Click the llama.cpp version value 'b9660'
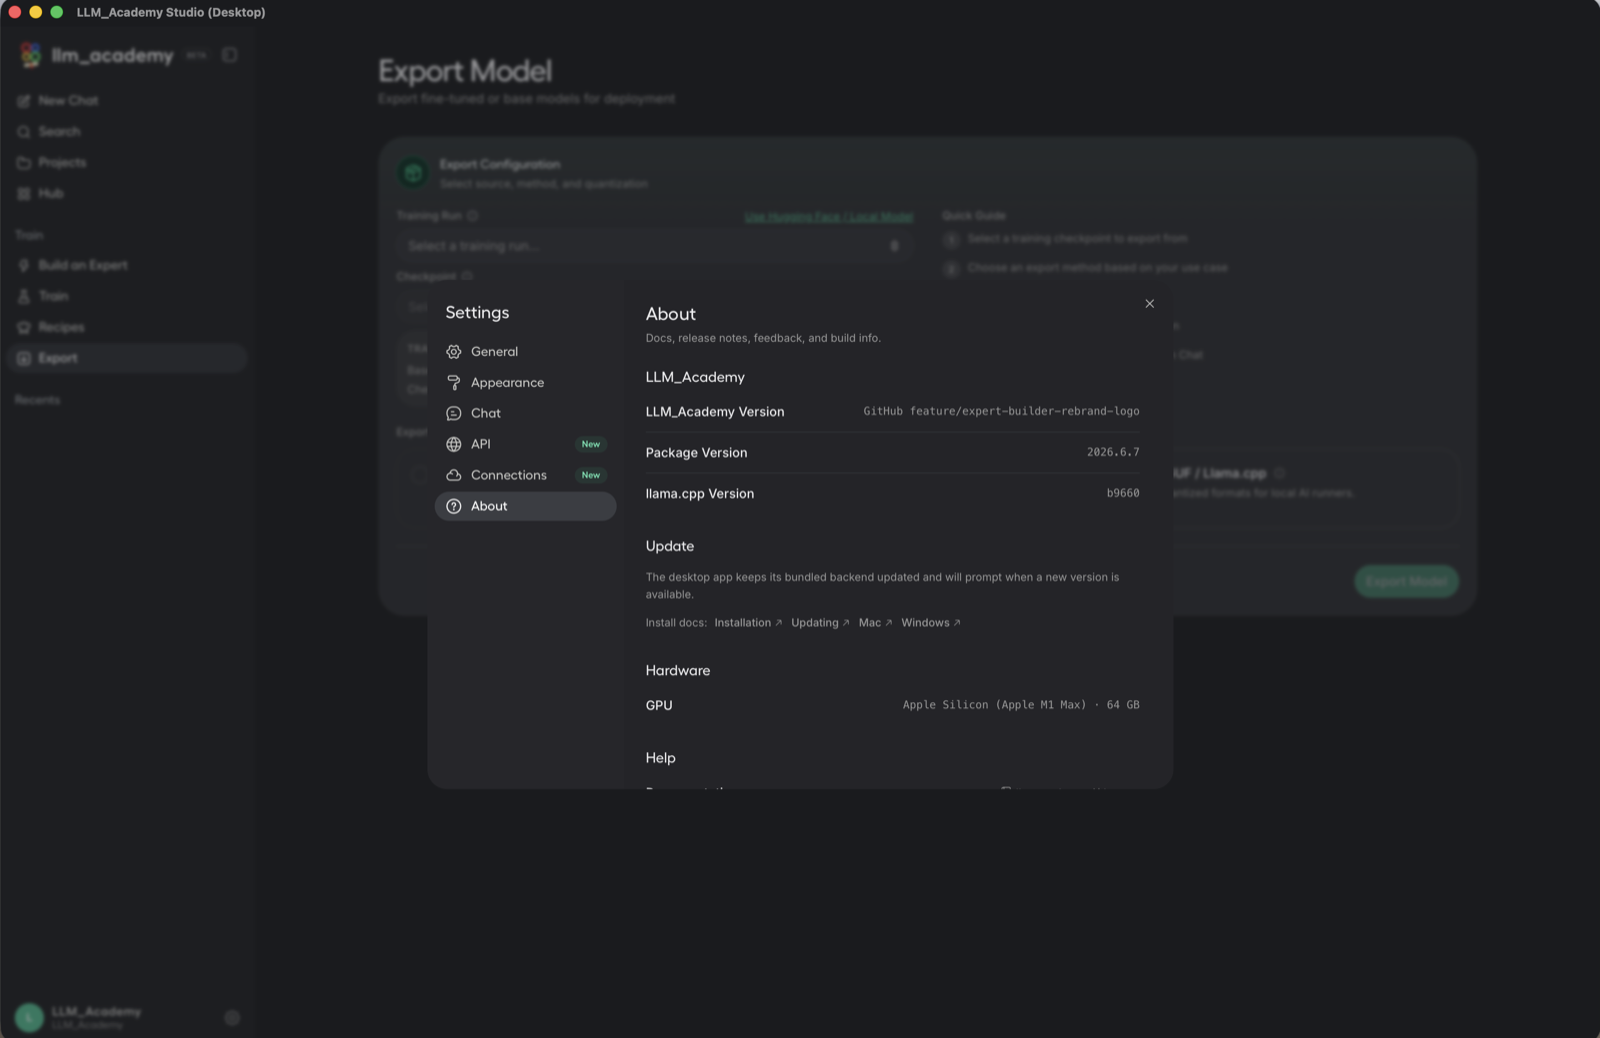 1123,493
